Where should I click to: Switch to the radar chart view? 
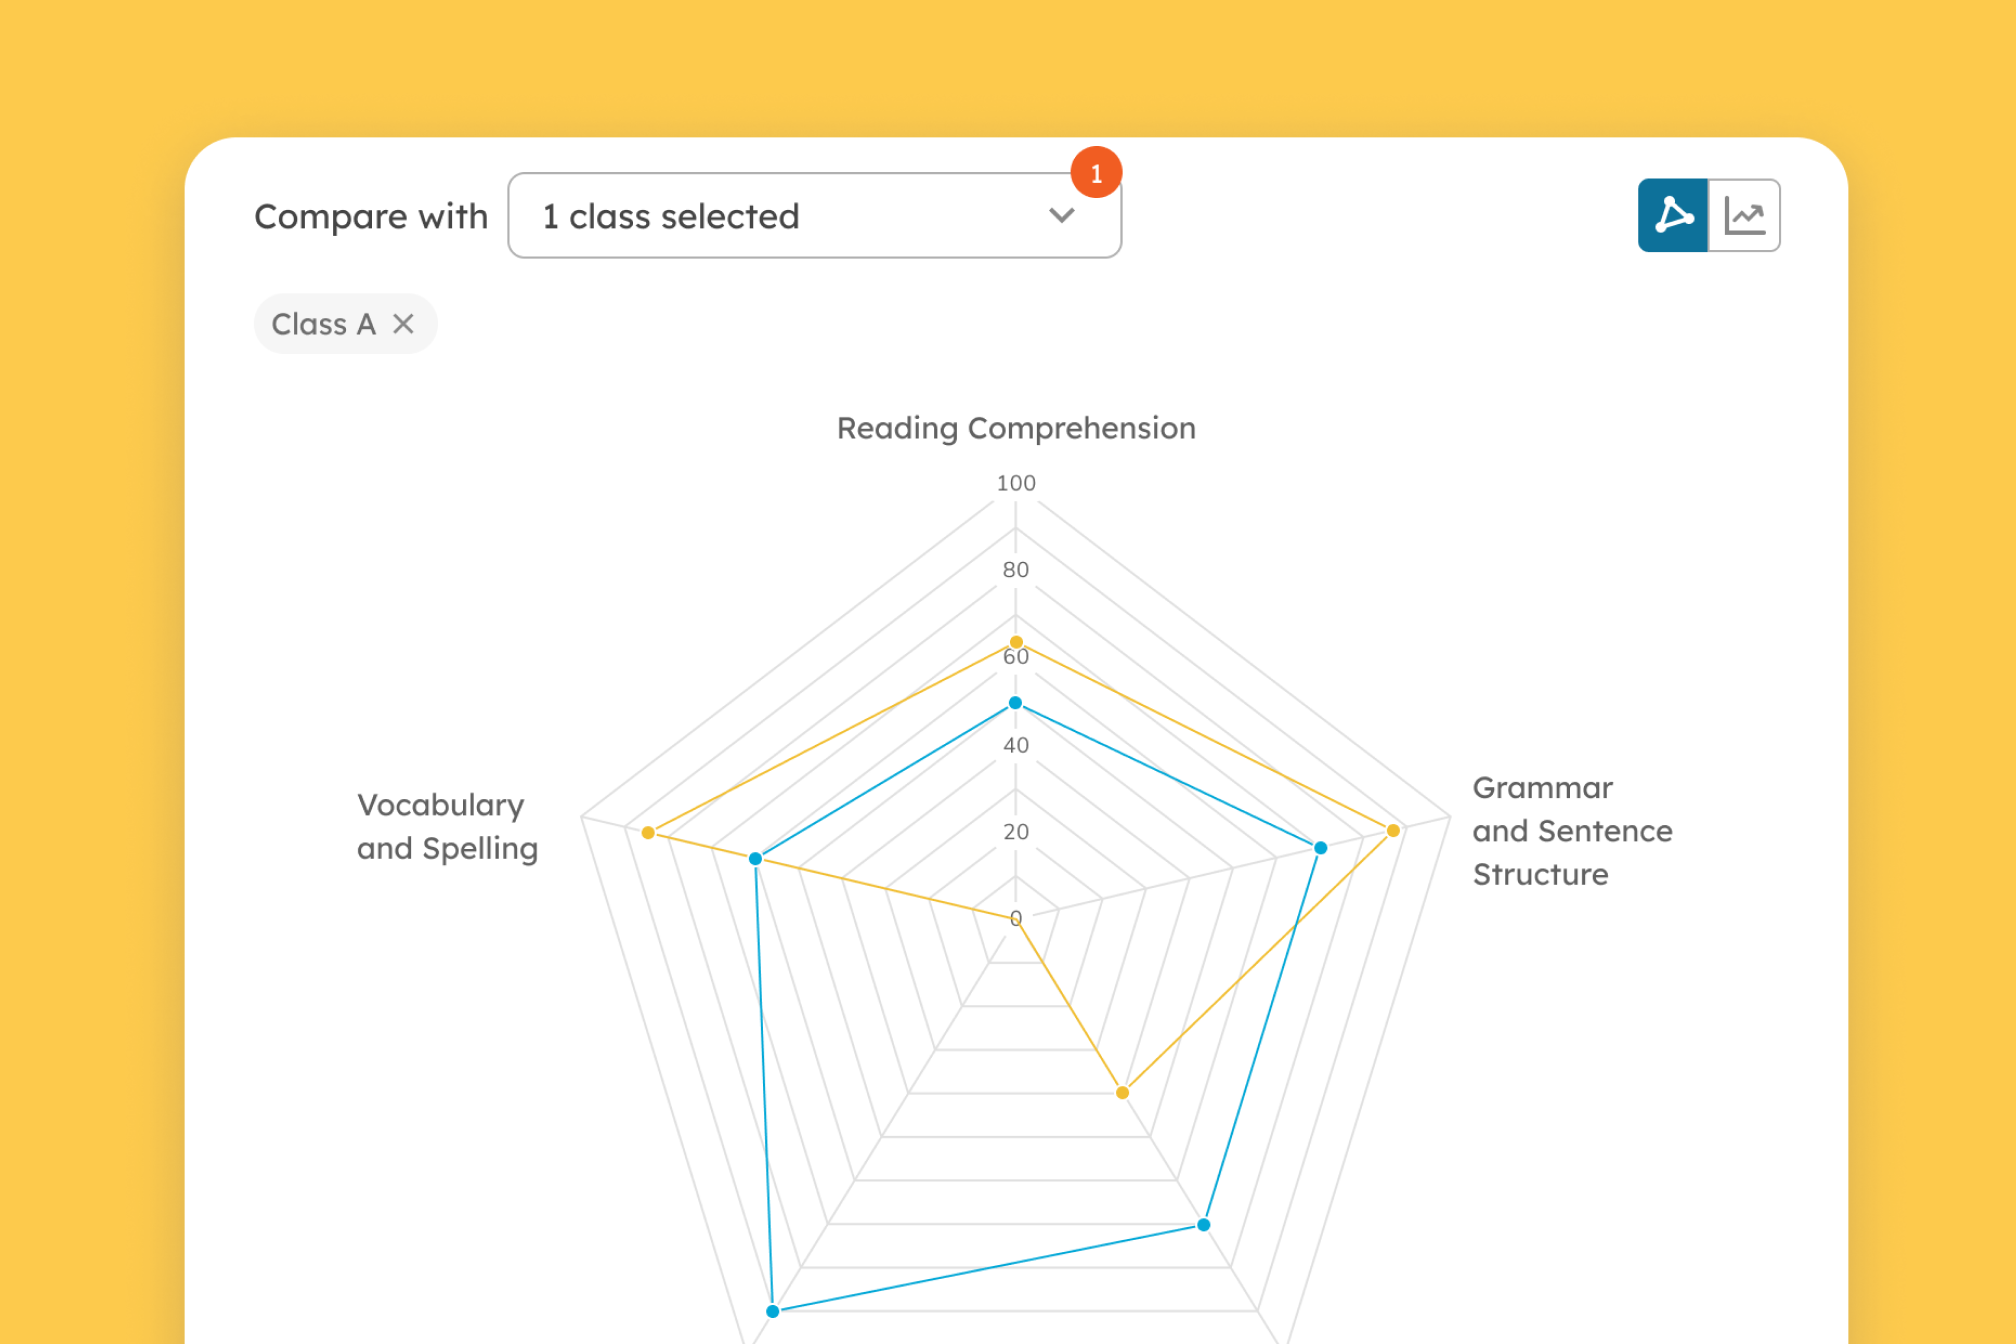coord(1673,215)
